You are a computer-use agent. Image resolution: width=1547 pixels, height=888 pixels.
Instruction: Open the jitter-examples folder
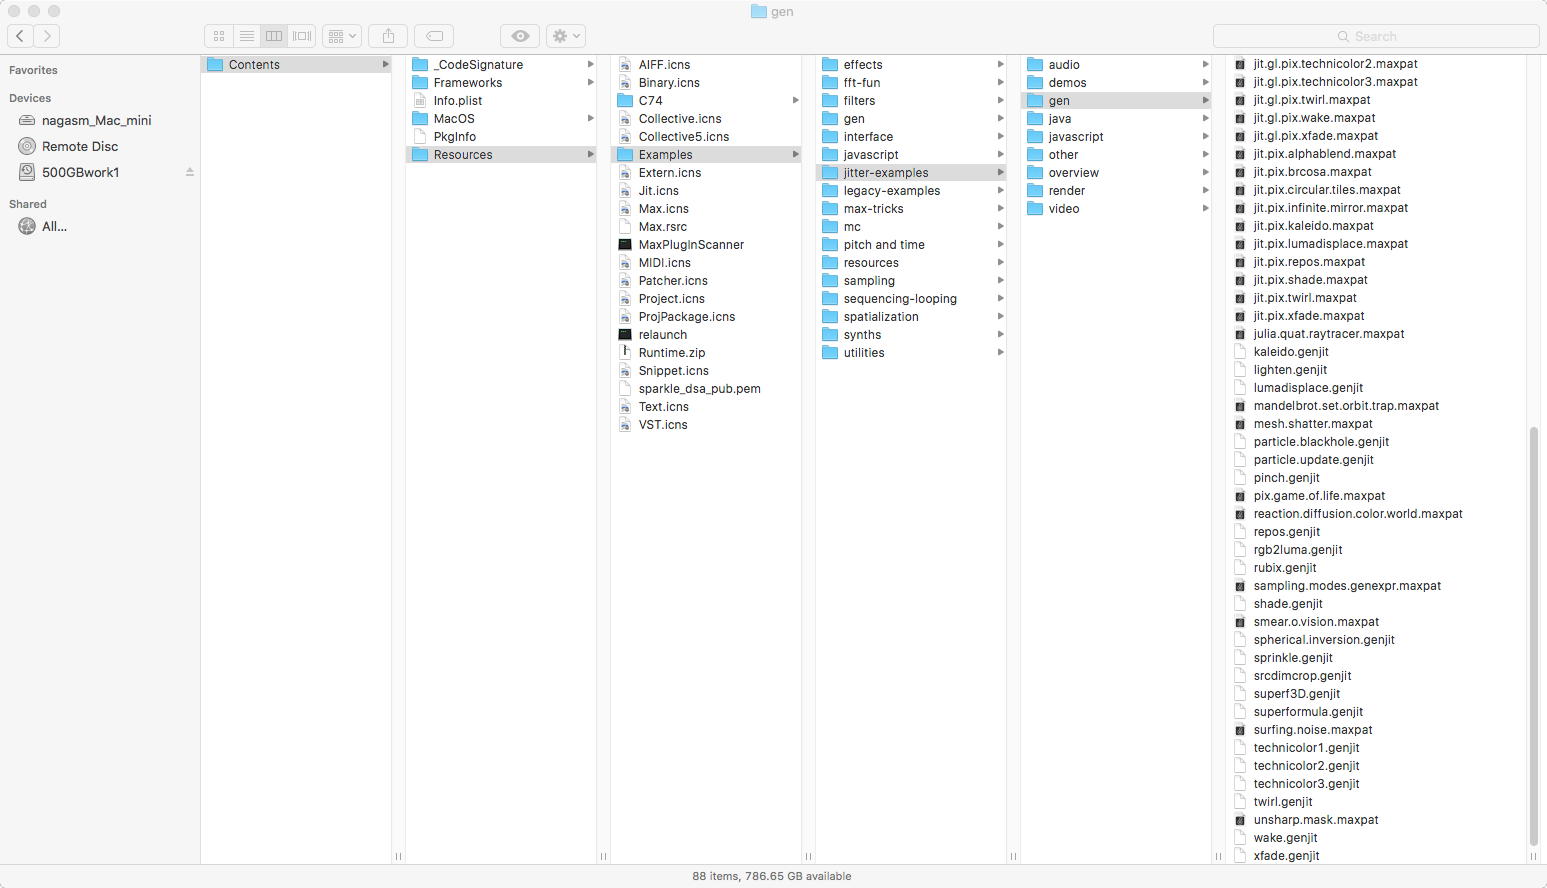886,172
